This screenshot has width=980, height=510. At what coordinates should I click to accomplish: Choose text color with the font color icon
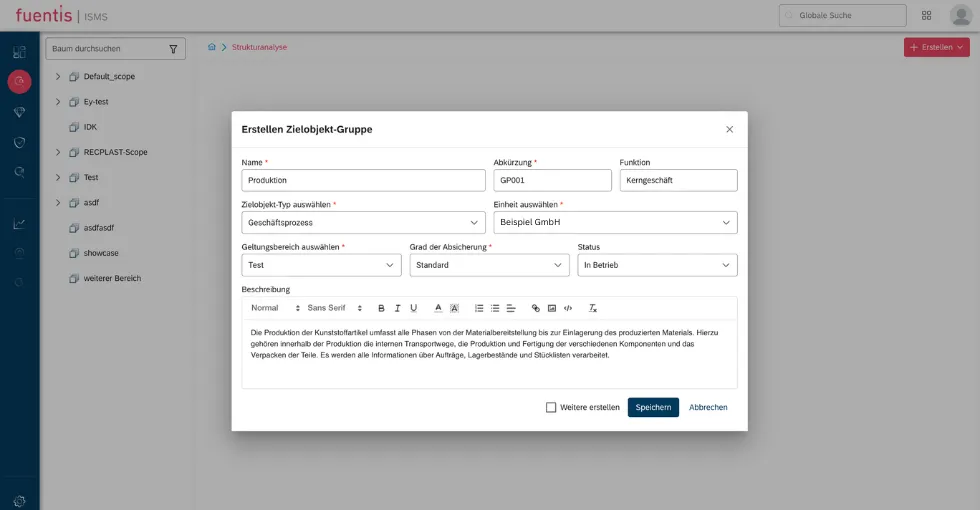pyautogui.click(x=438, y=308)
